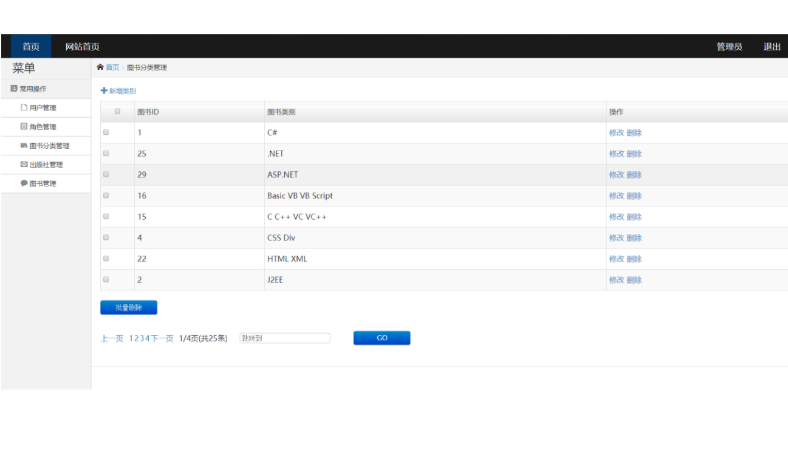788x450 pixels.
Task: Click the plus icon to add category
Action: tap(104, 91)
